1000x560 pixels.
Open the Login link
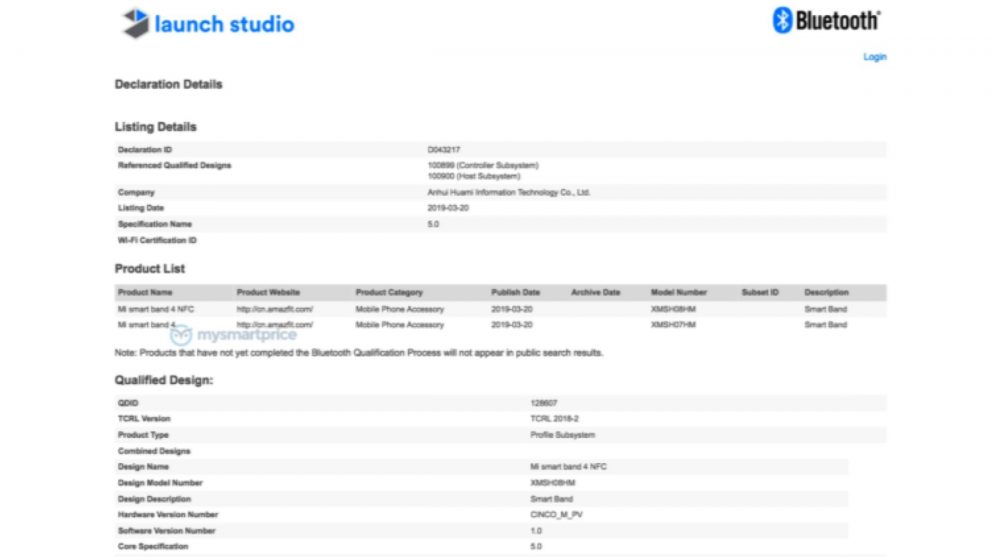coord(874,57)
